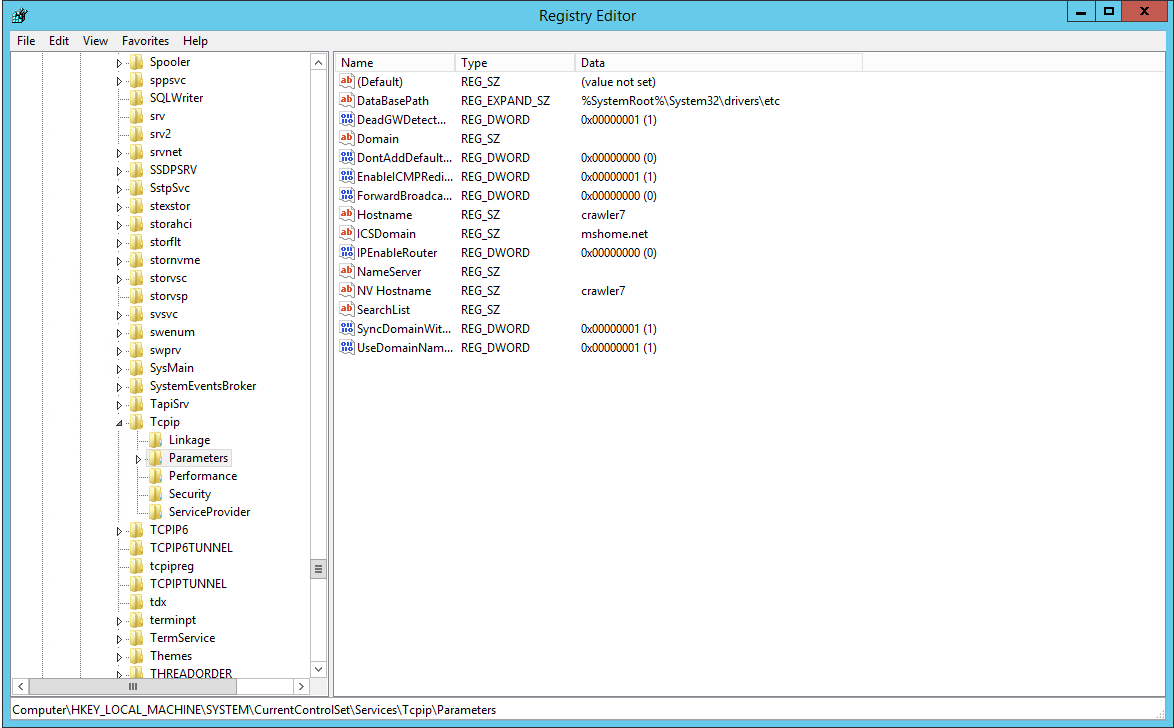The image size is (1174, 728).
Task: Expand the TCPIP6 tree node
Action: click(x=119, y=531)
